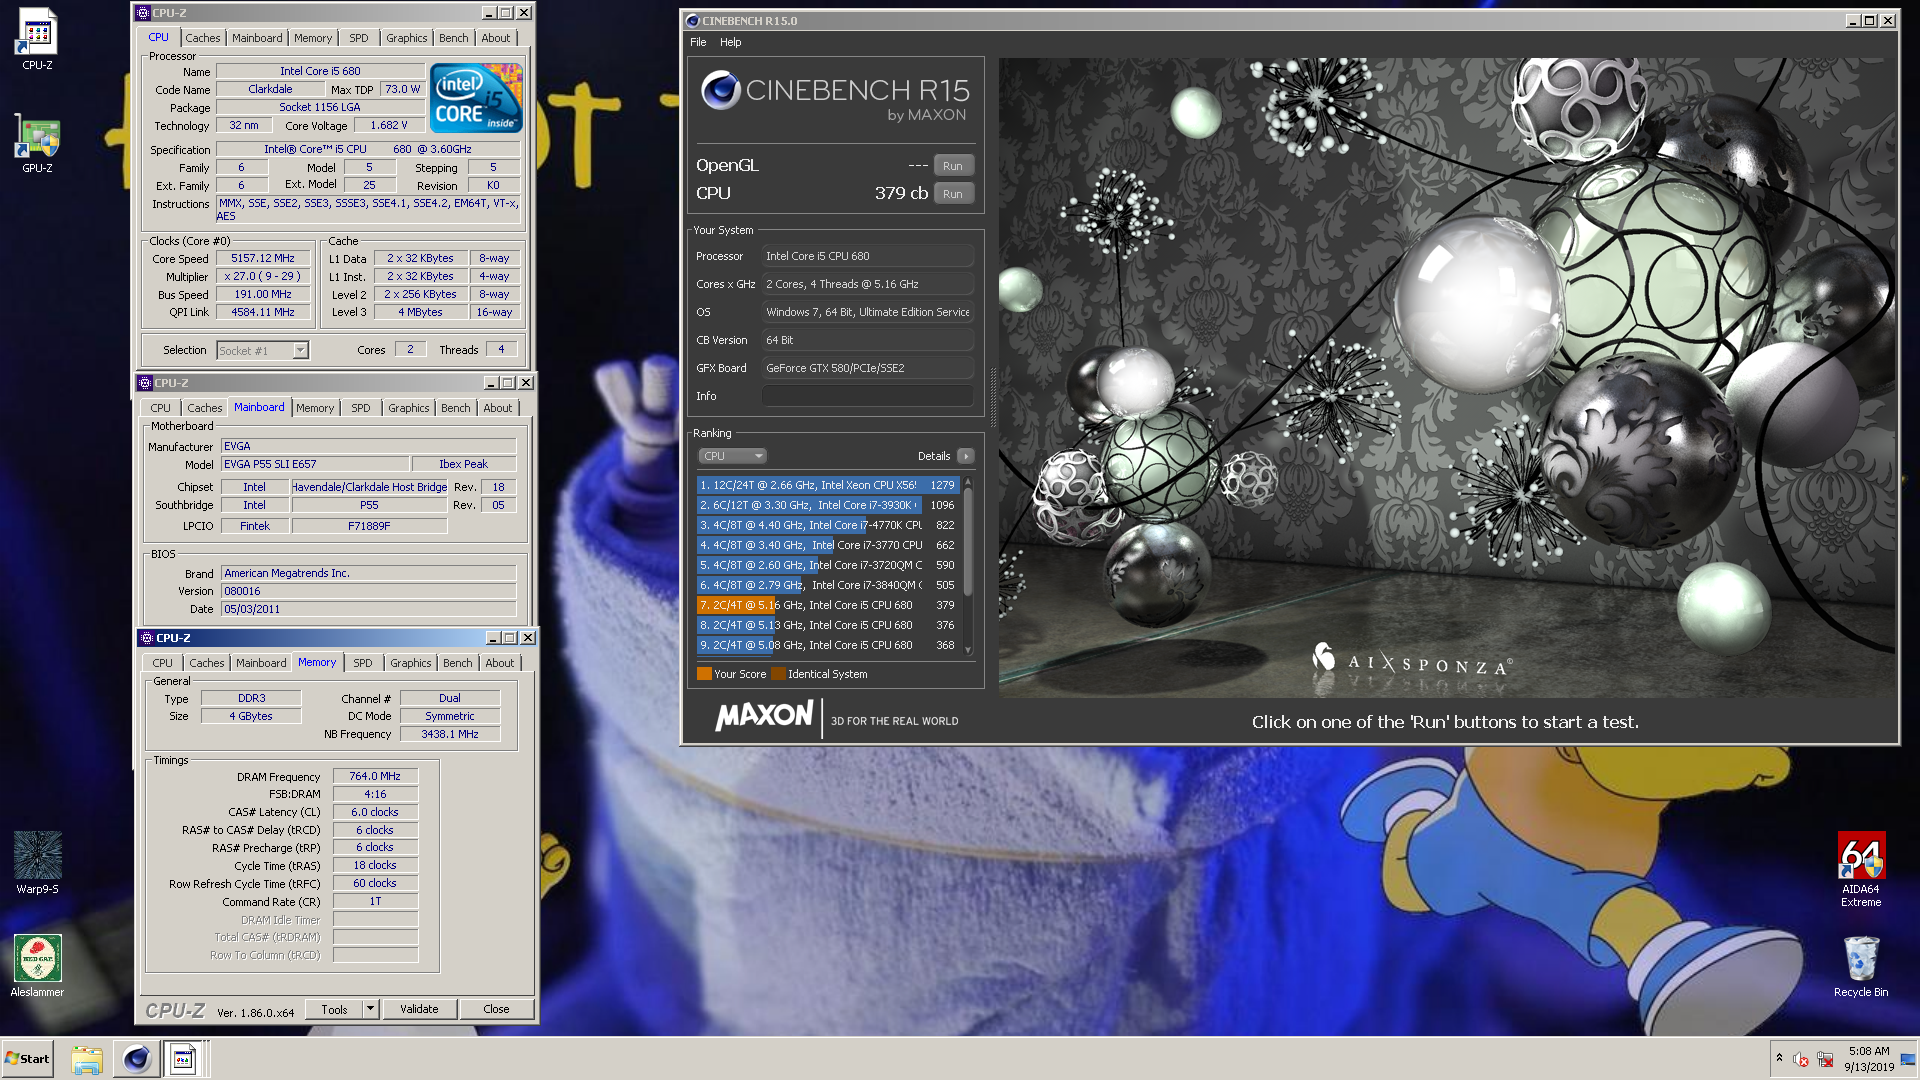Click the Show Desktop button on taskbar

(x=1908, y=1059)
